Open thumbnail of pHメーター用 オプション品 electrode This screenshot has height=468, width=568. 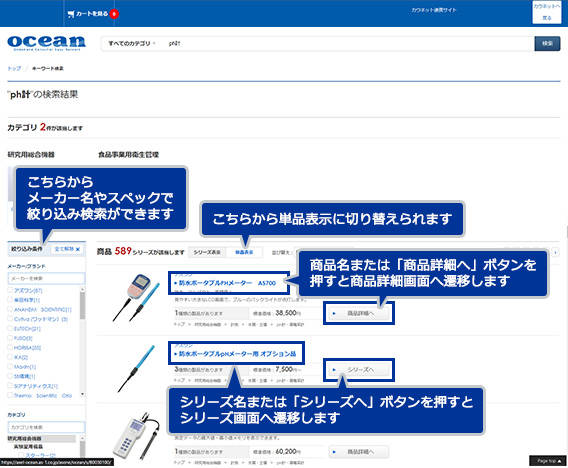pos(136,369)
